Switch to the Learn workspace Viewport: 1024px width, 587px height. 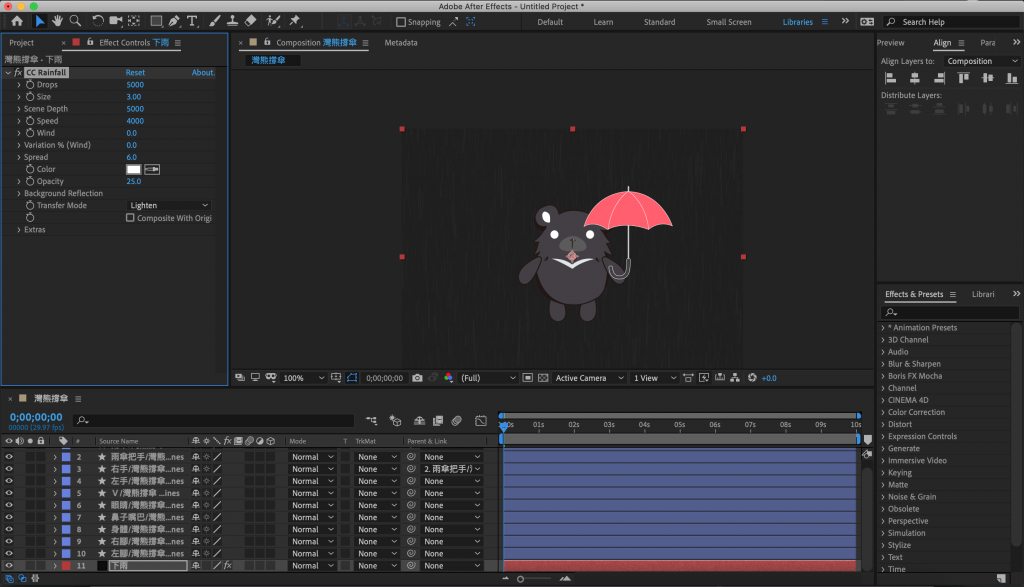pos(603,22)
